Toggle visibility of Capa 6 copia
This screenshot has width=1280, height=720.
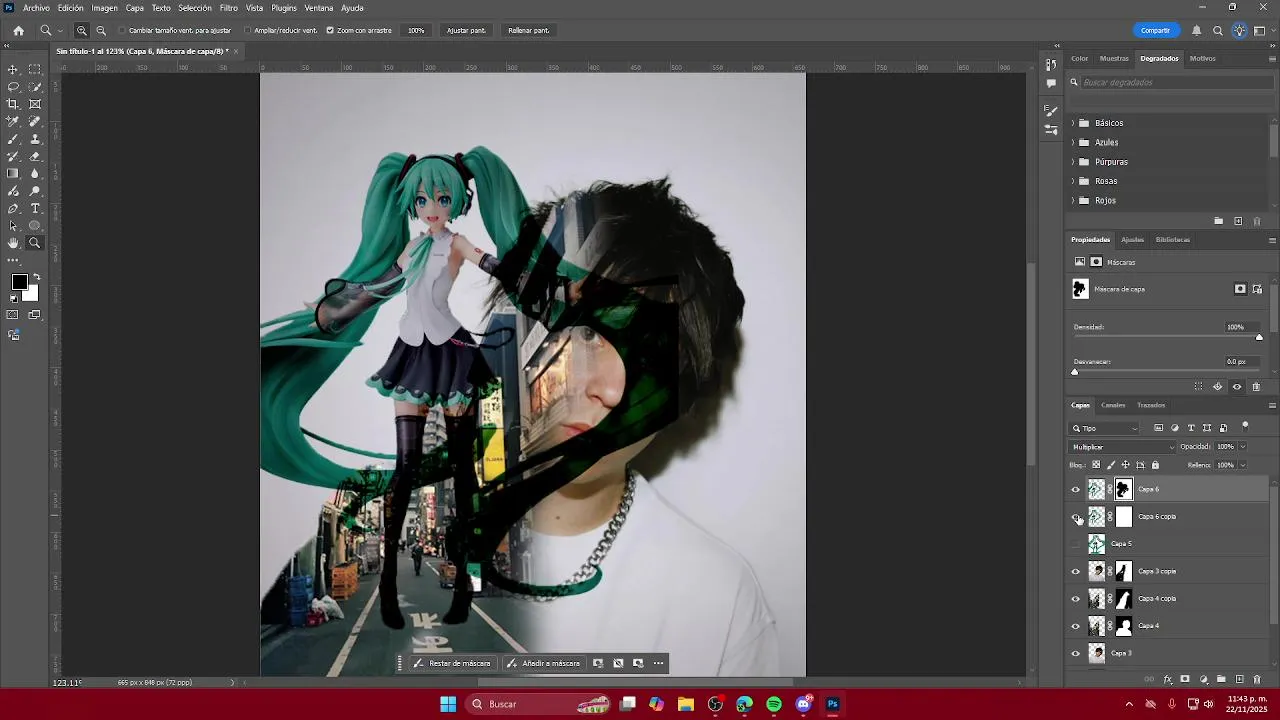(x=1076, y=517)
